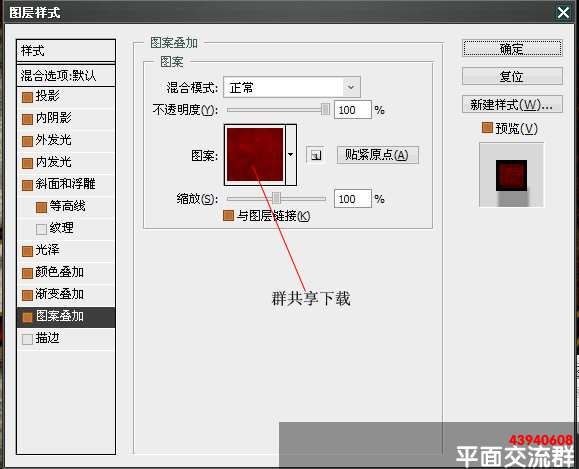The image size is (579, 469).
Task: Click the 不透明度 slider handle
Action: coord(325,109)
